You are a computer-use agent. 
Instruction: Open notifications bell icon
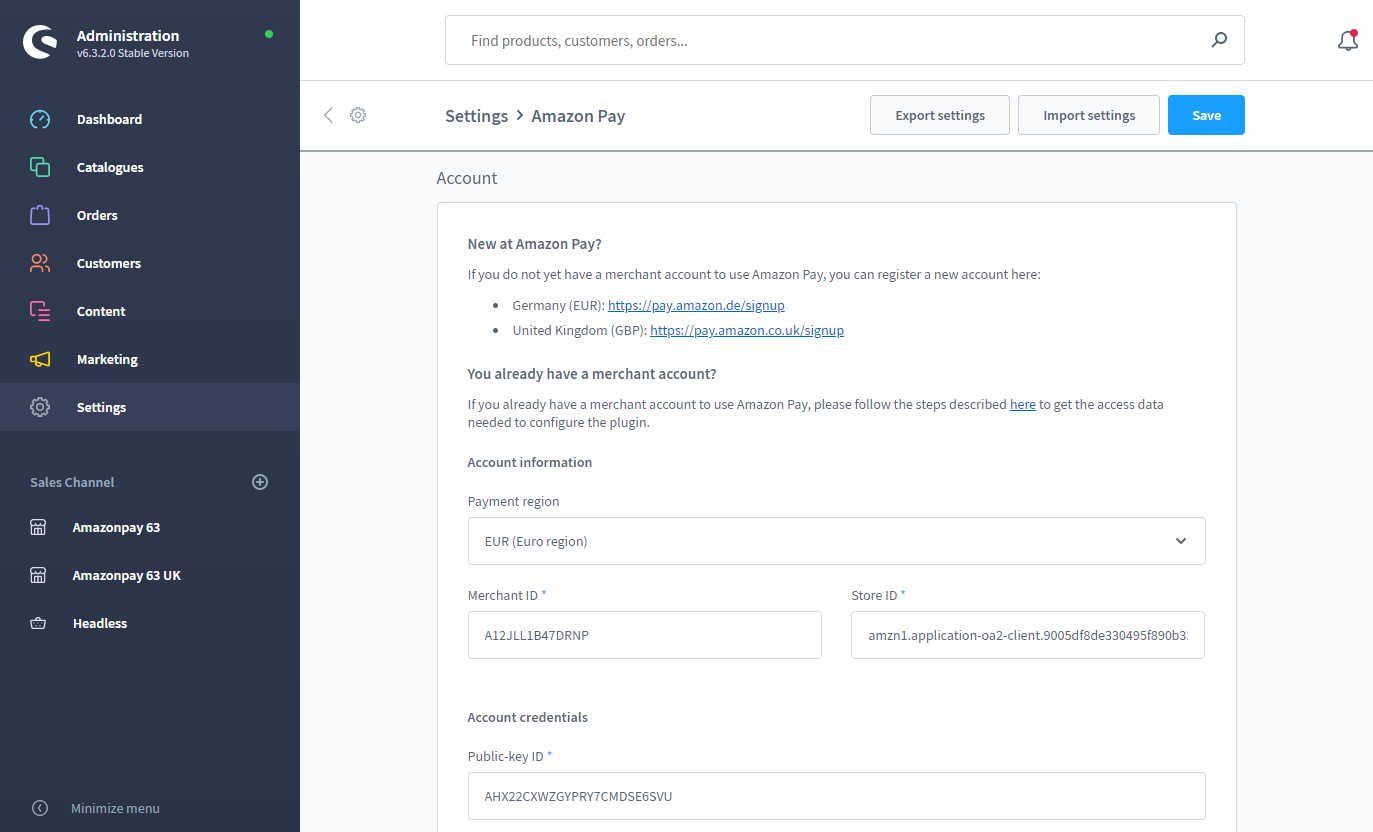tap(1348, 40)
